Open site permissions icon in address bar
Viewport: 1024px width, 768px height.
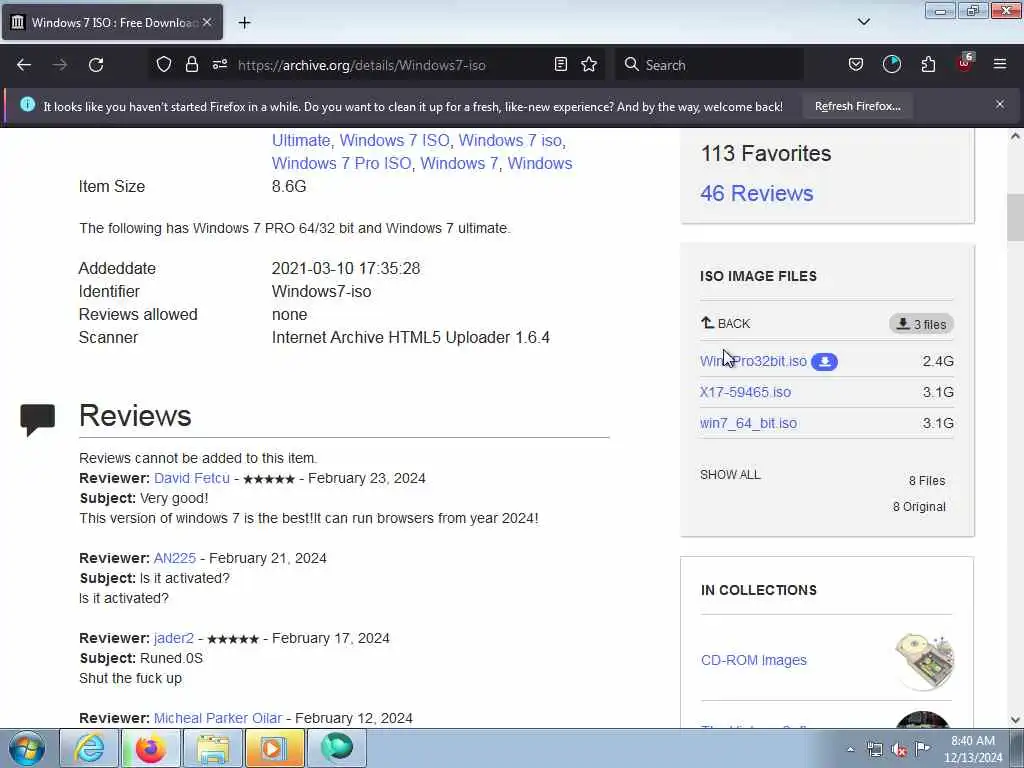(x=219, y=64)
